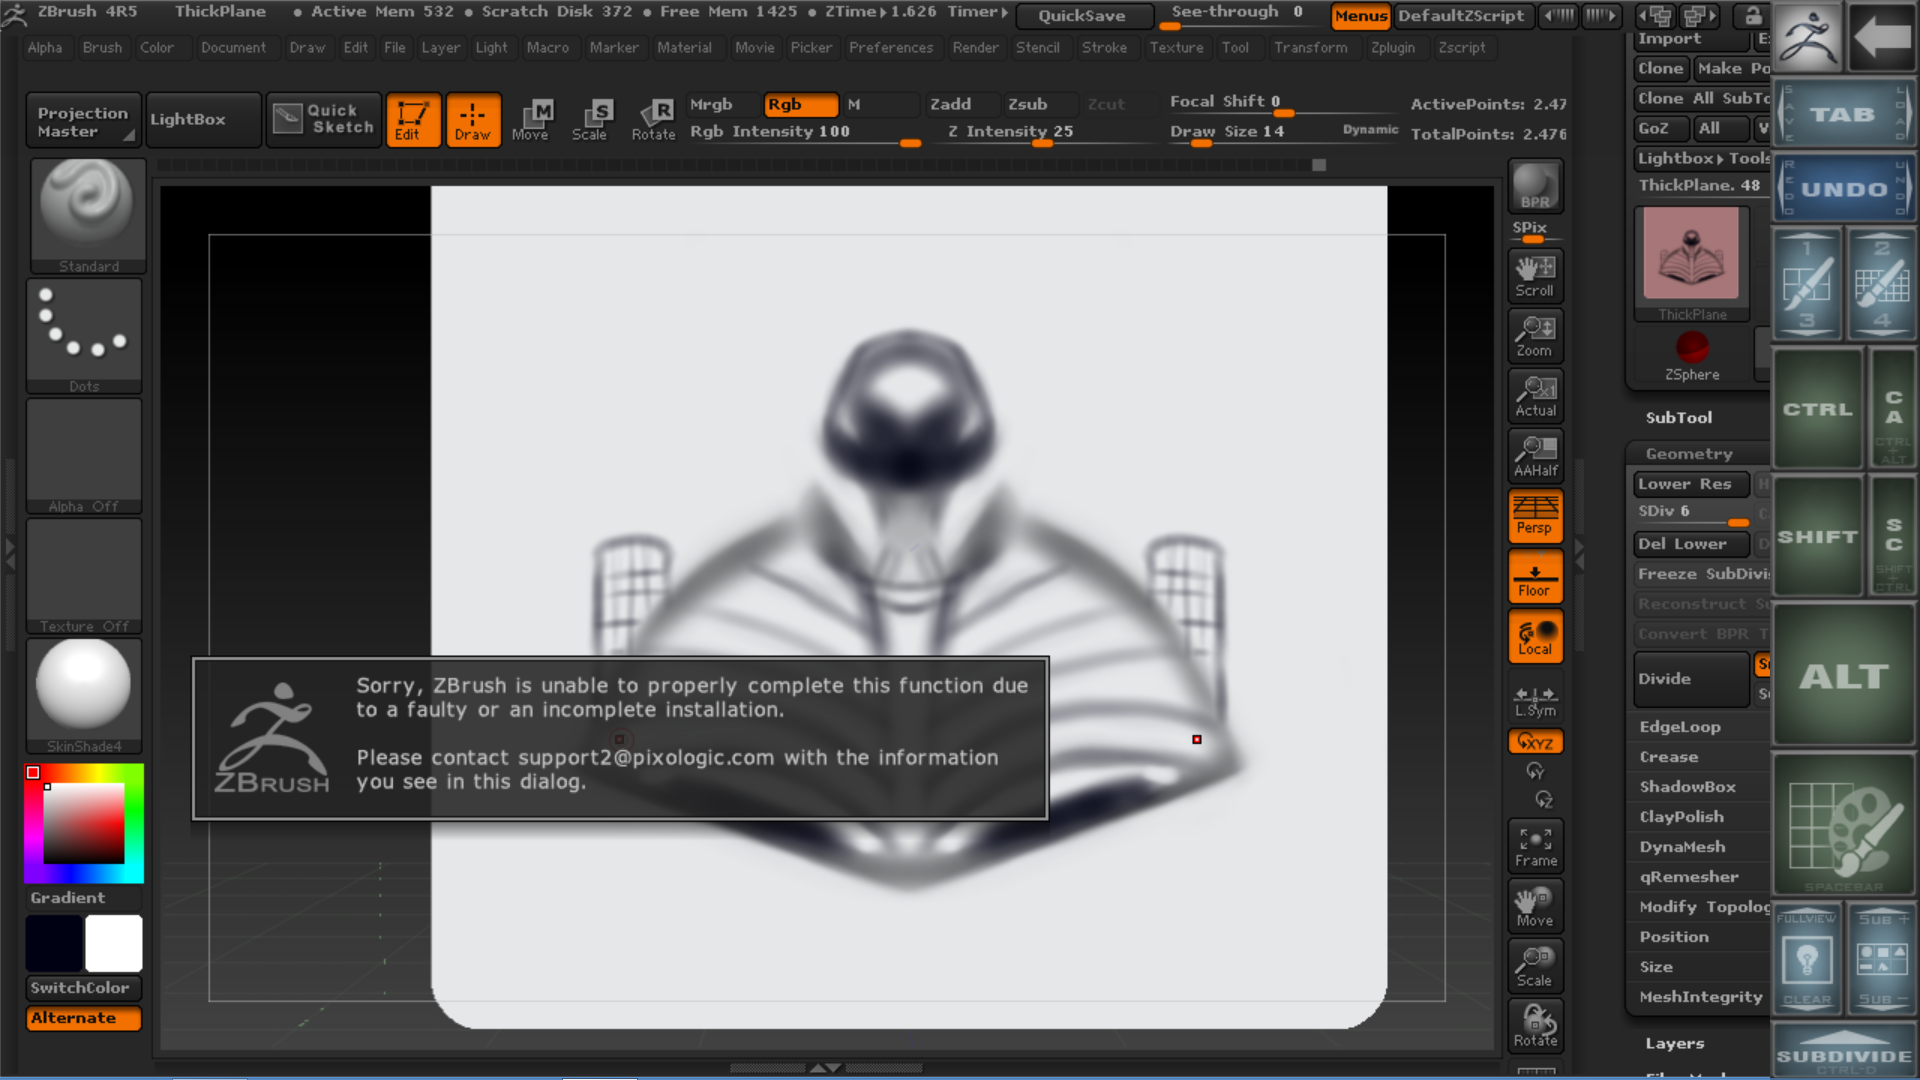
Task: Toggle Local transformations
Action: click(1535, 636)
